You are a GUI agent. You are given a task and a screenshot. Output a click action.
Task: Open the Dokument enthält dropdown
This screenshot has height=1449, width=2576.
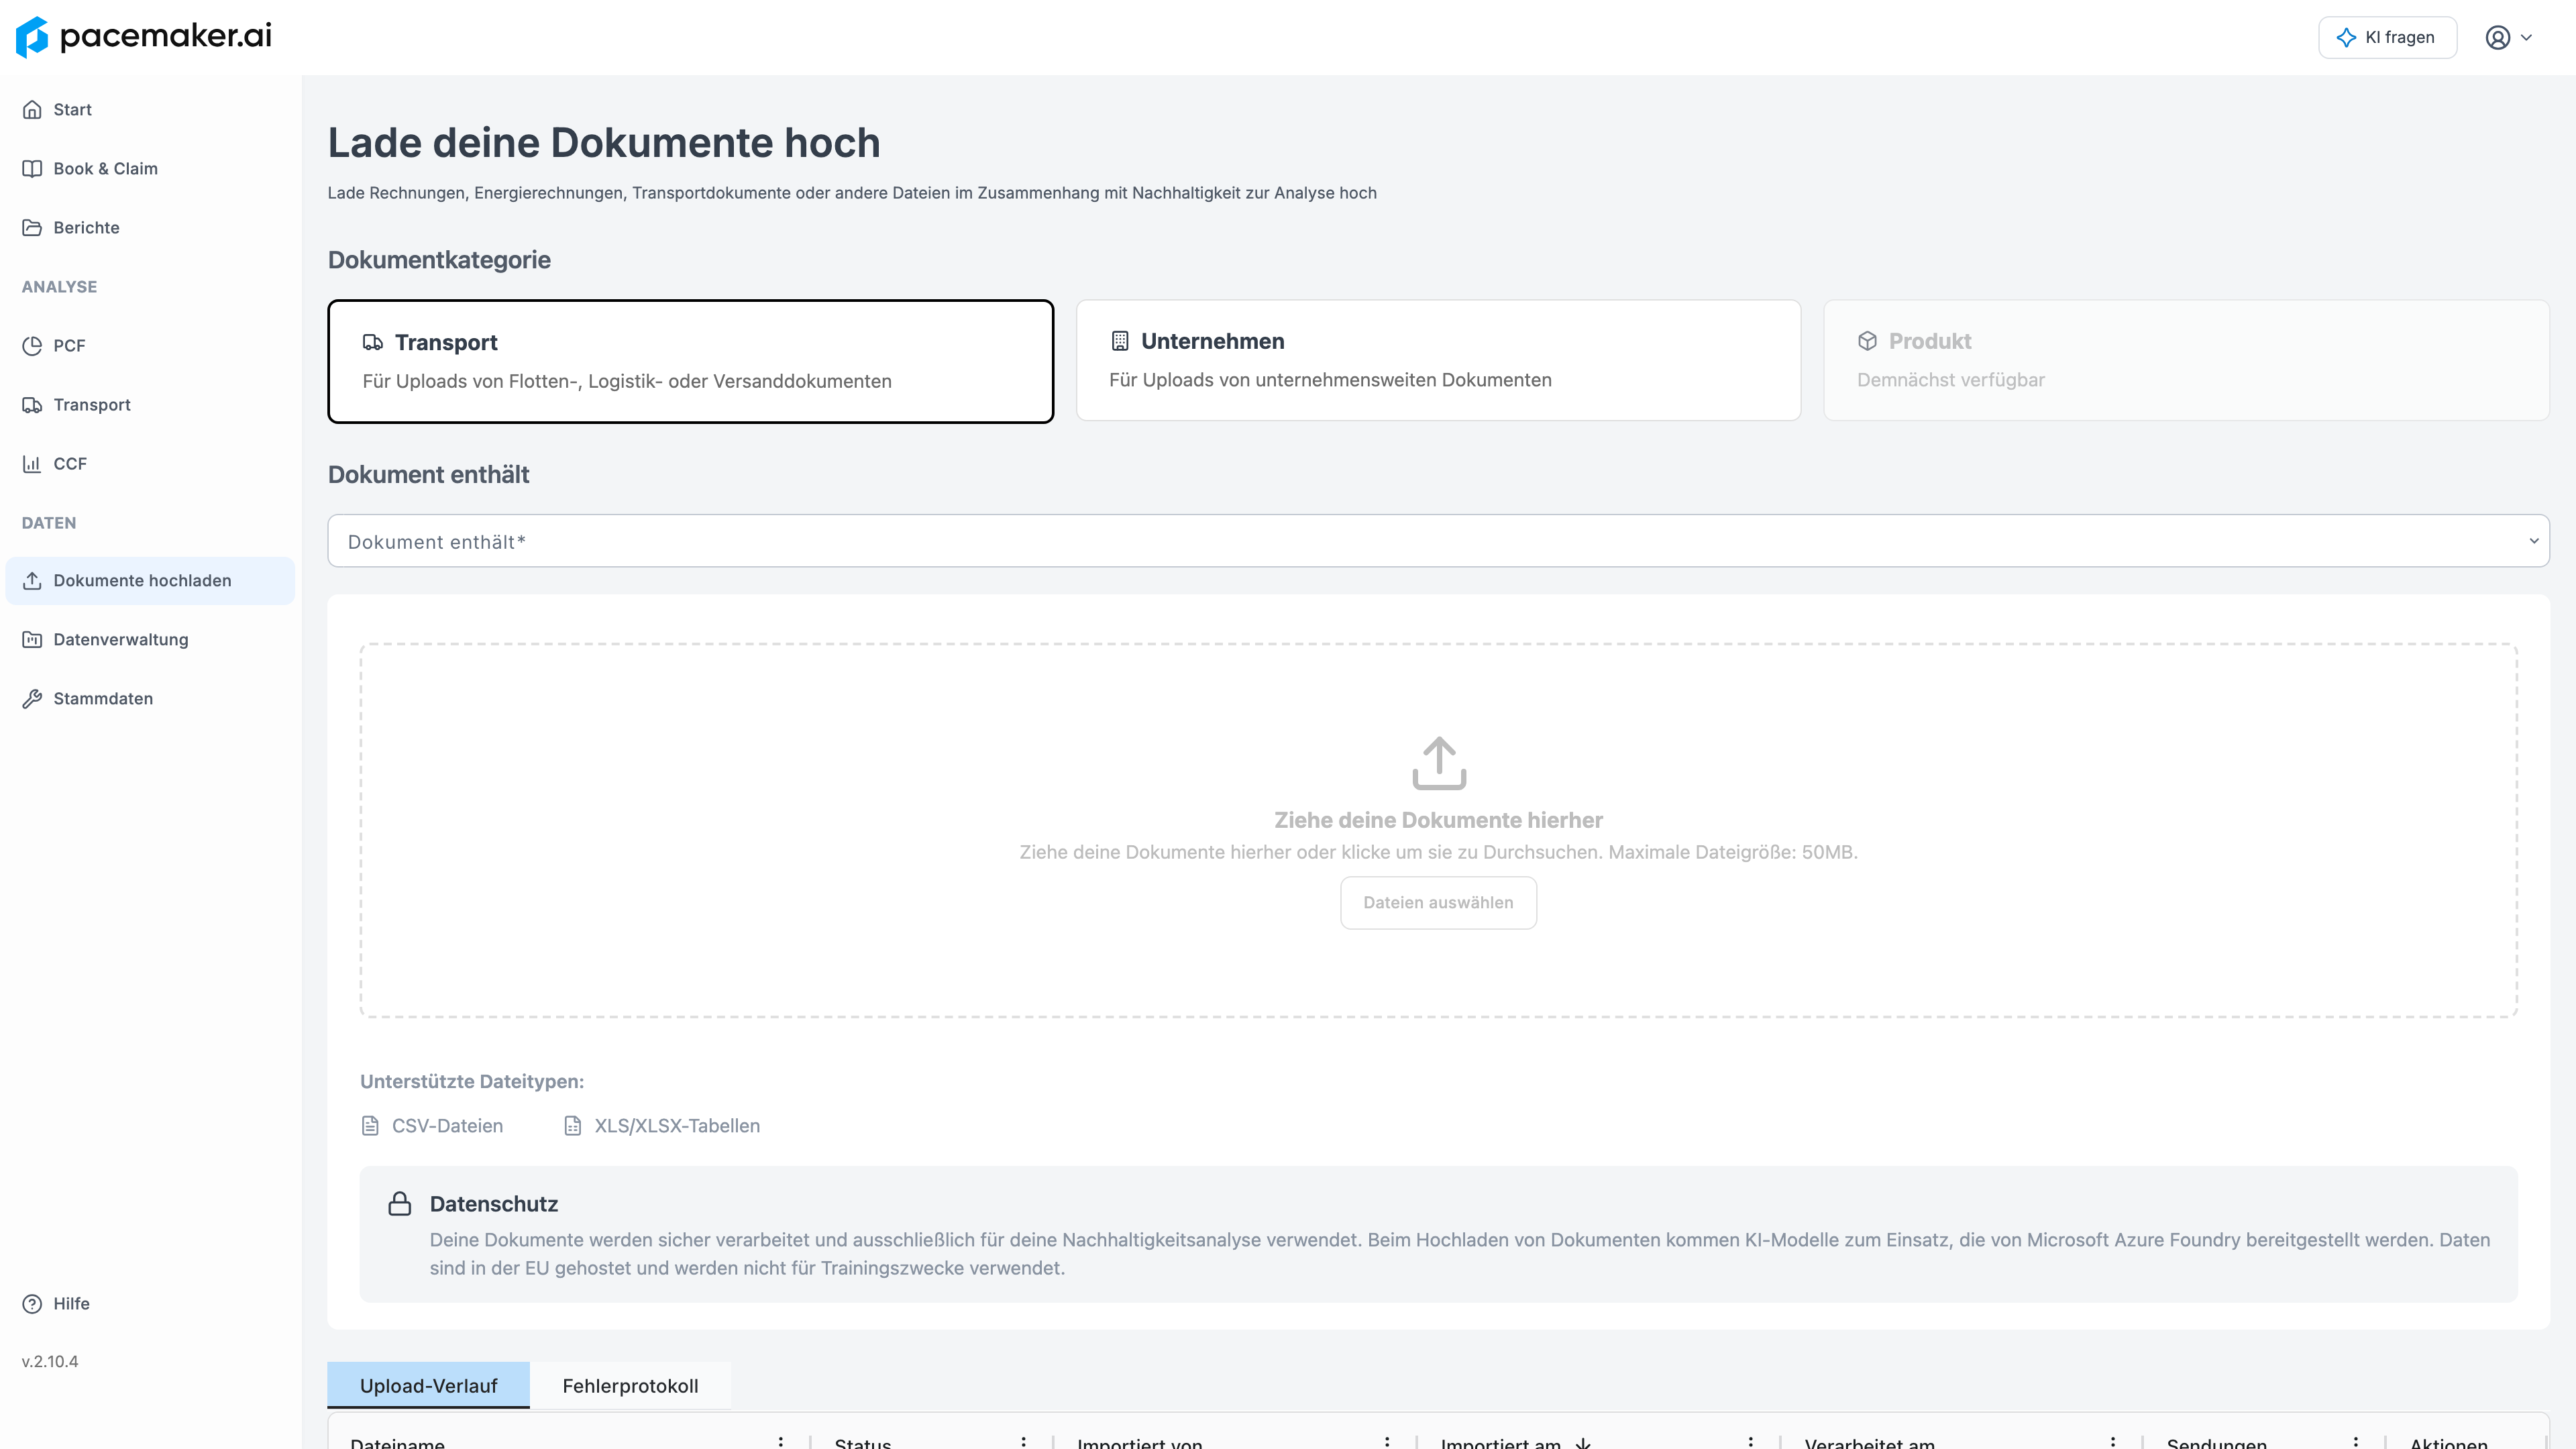pos(1438,541)
